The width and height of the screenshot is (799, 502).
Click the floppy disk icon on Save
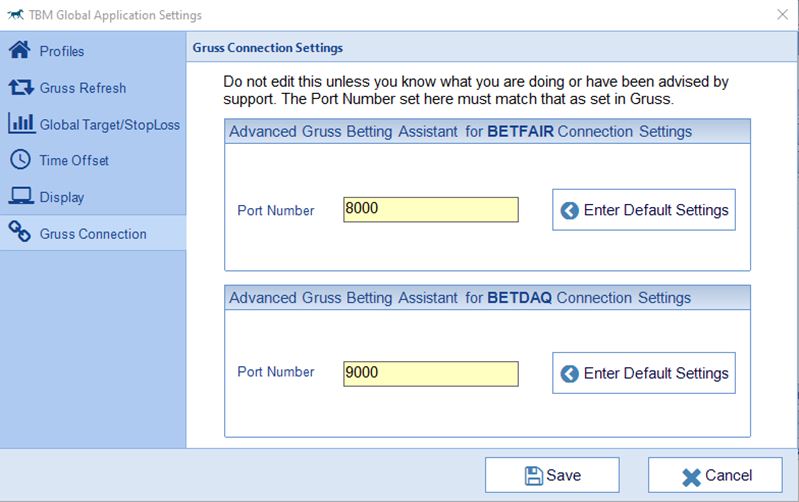pos(533,476)
